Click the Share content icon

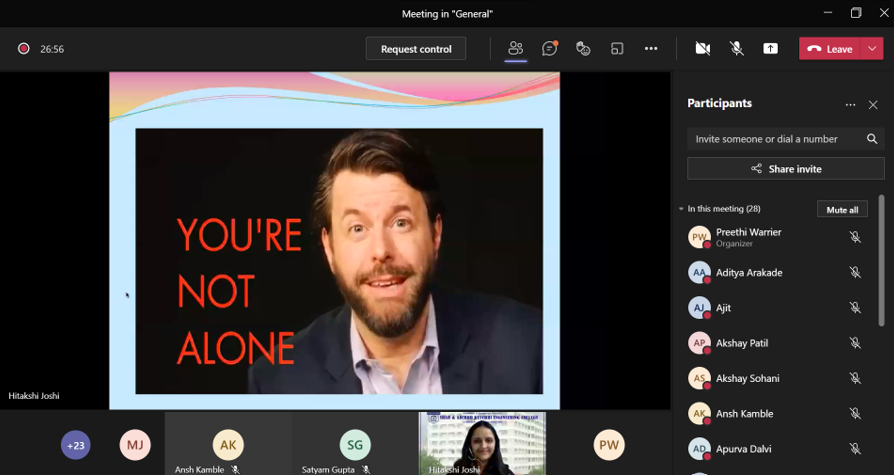point(770,48)
